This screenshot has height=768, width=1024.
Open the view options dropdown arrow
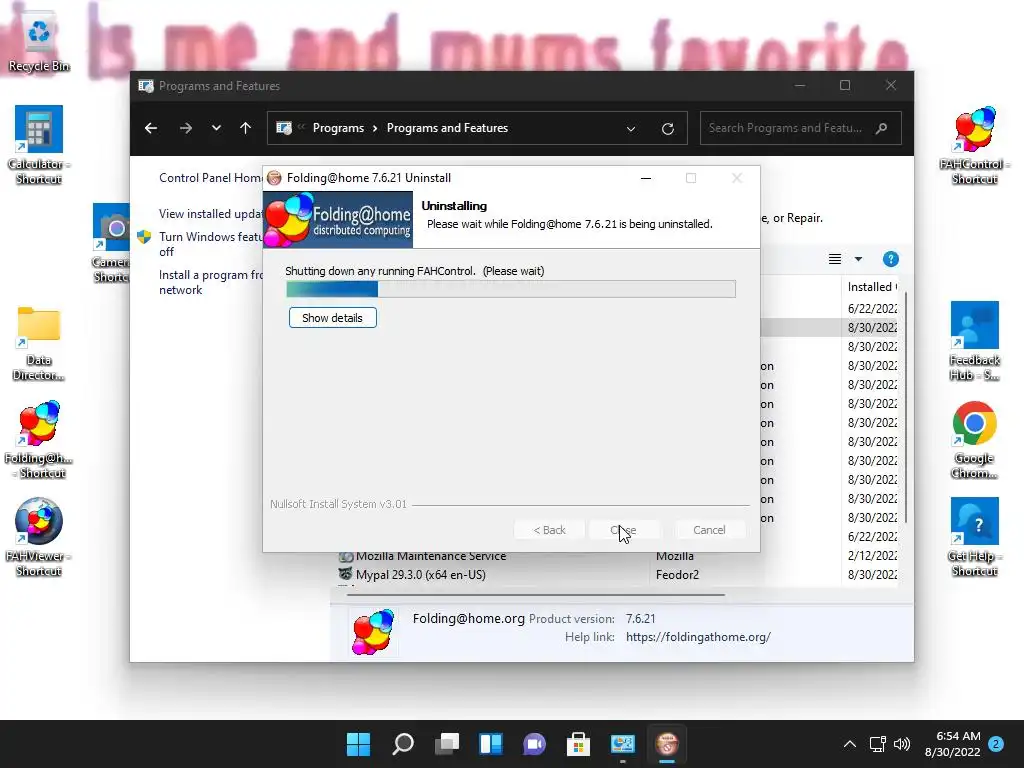click(858, 259)
